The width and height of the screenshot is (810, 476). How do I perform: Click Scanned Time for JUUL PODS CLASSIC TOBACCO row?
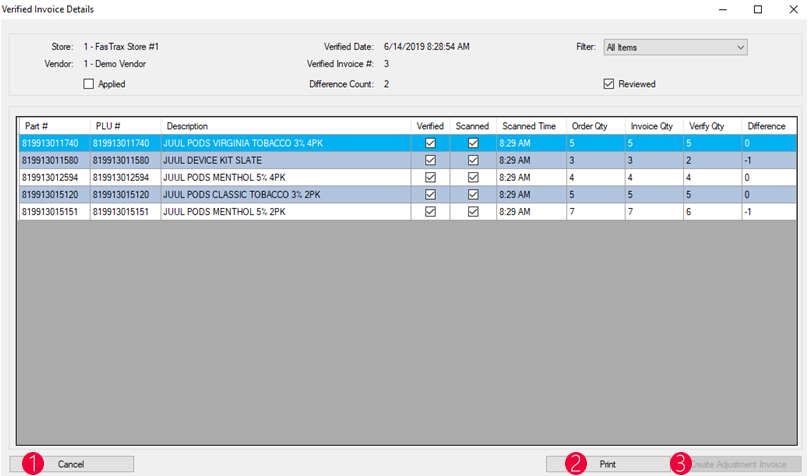click(531, 194)
